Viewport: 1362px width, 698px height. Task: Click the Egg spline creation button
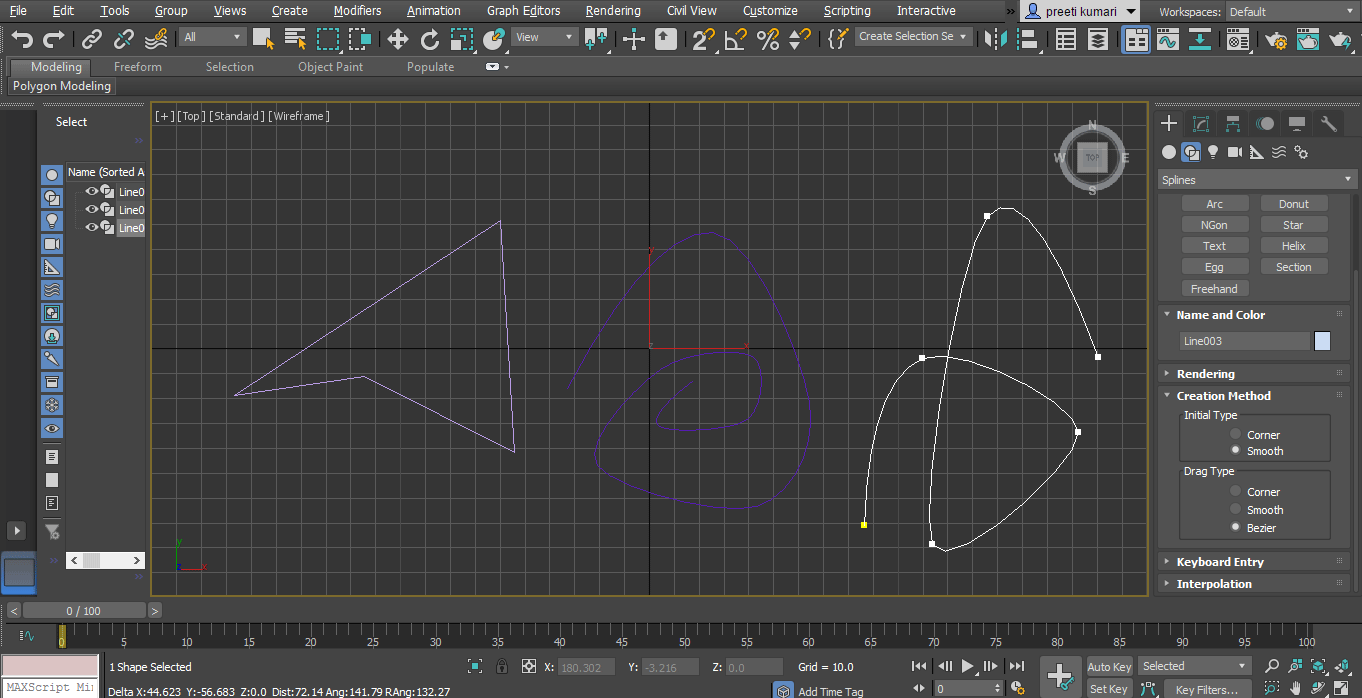click(1215, 266)
